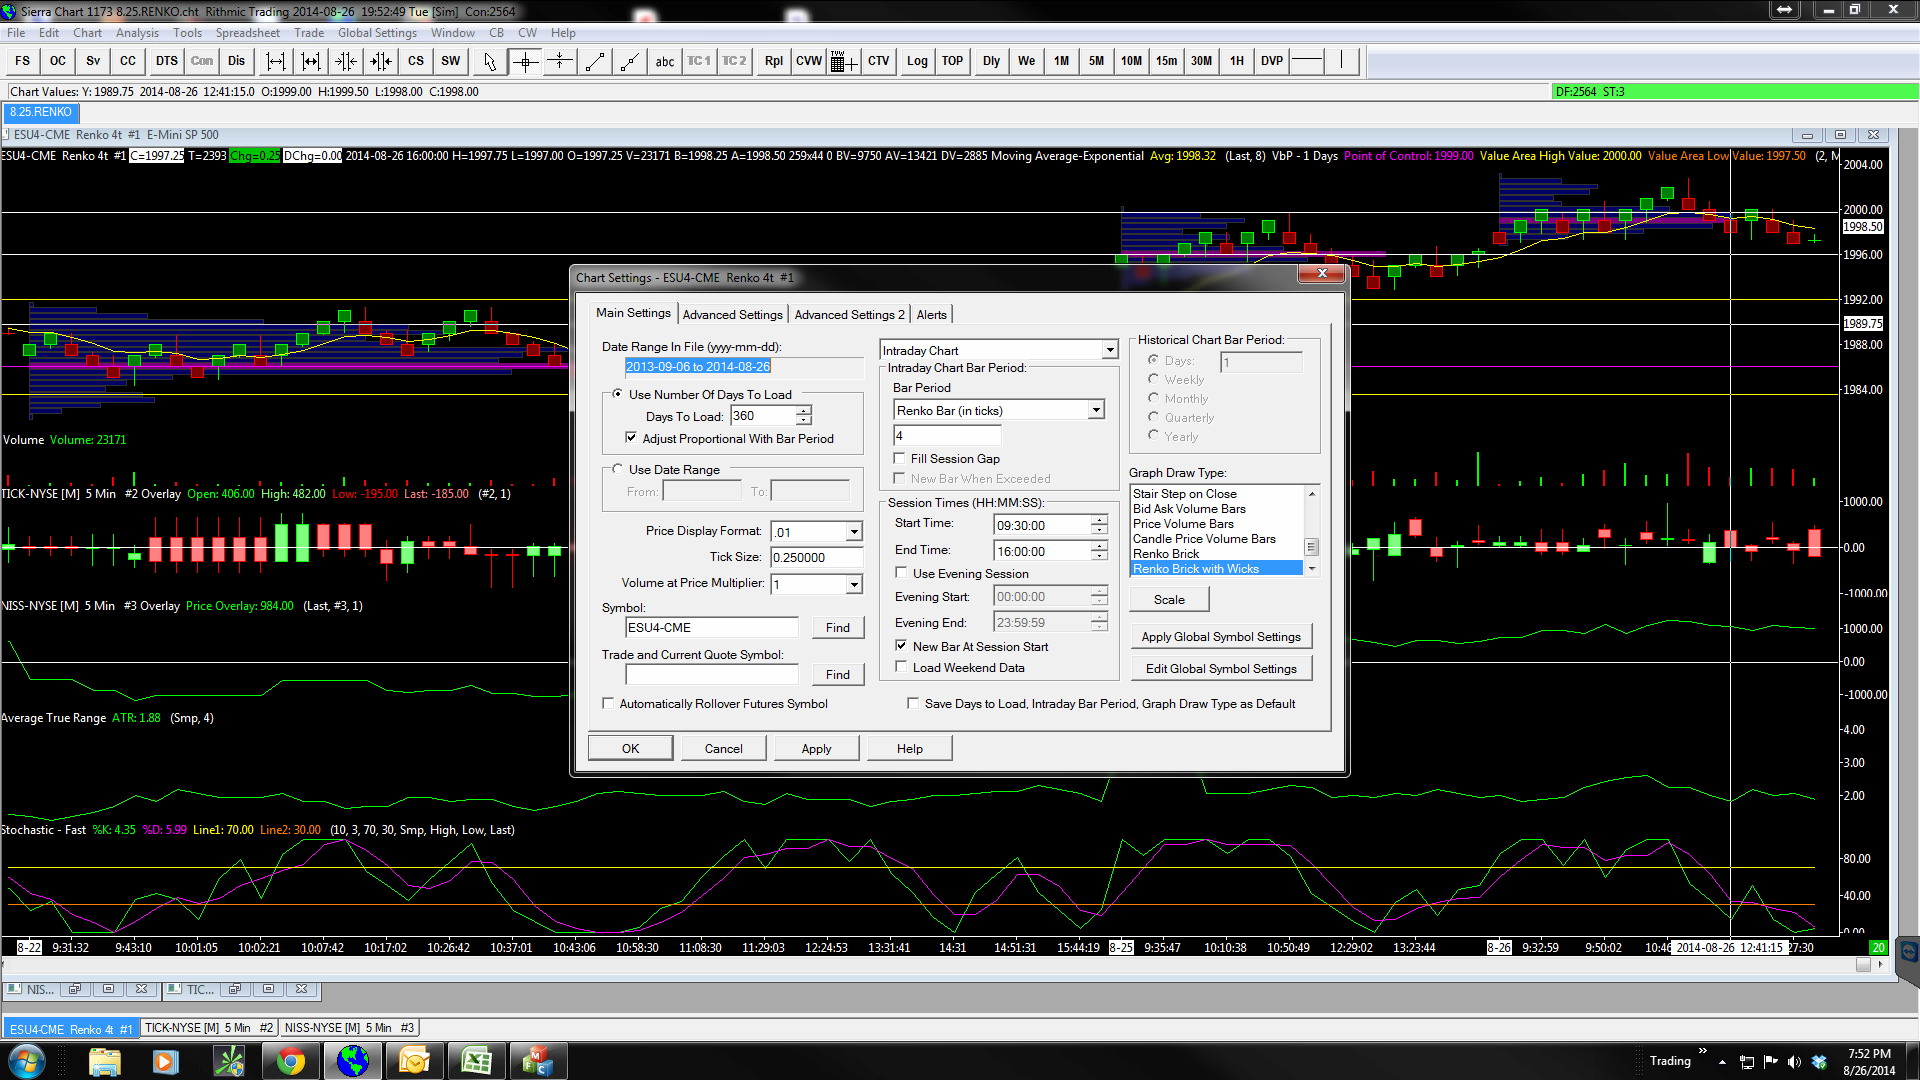The image size is (1920, 1080).
Task: Select the line drawing tool
Action: click(x=595, y=61)
